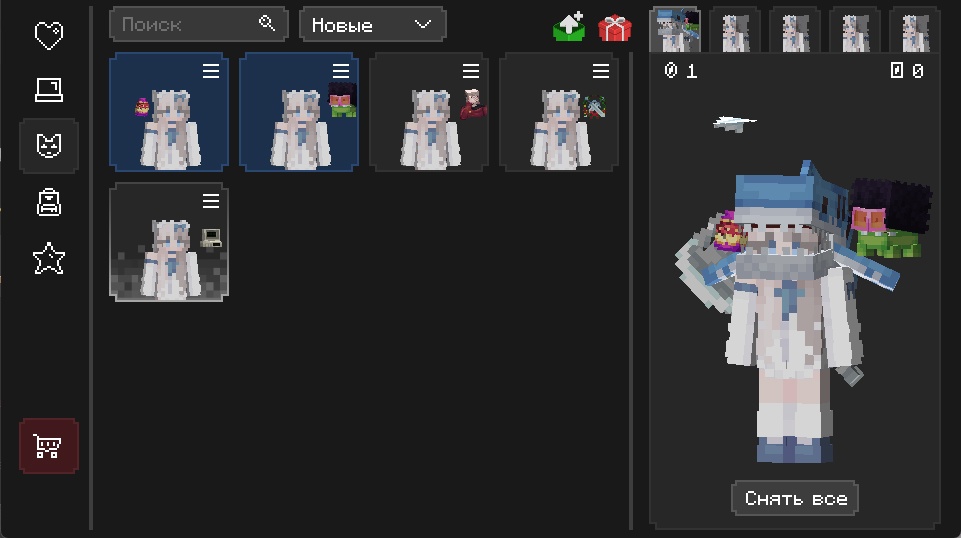Open menu of the crossed swords card
The image size is (961, 538).
click(x=601, y=71)
